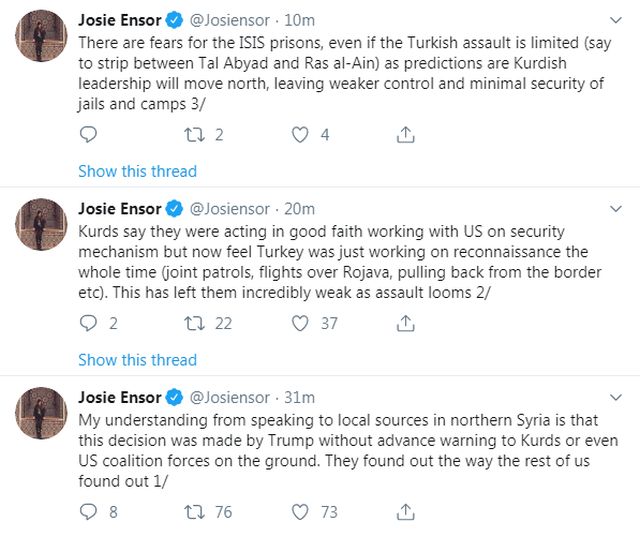Show this thread under the 20m tweet
The width and height of the screenshot is (640, 537).
(x=137, y=360)
